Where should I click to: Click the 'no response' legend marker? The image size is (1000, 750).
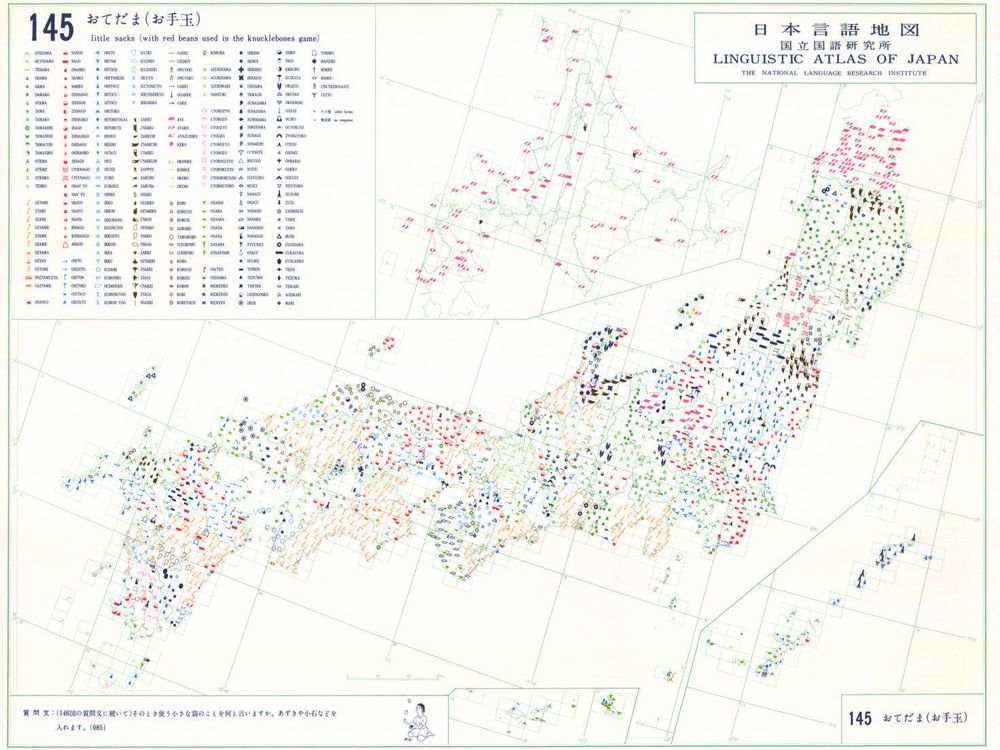[314, 118]
